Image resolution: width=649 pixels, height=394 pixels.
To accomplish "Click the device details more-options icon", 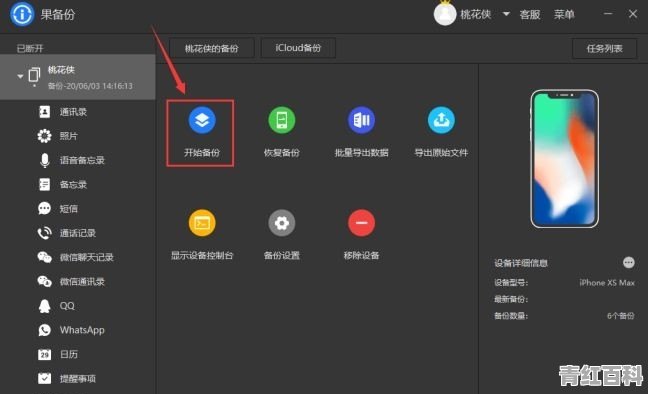I will pyautogui.click(x=628, y=262).
